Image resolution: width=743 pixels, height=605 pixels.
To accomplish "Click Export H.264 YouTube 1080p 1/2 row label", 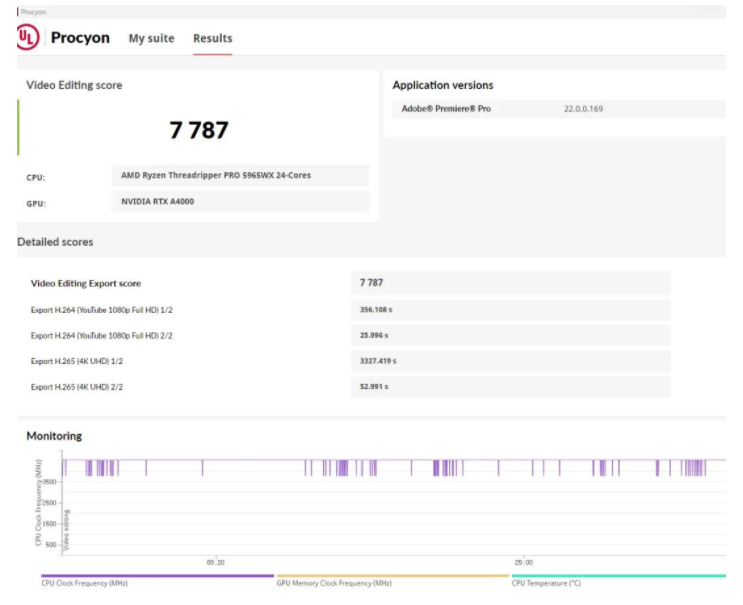I will (101, 310).
